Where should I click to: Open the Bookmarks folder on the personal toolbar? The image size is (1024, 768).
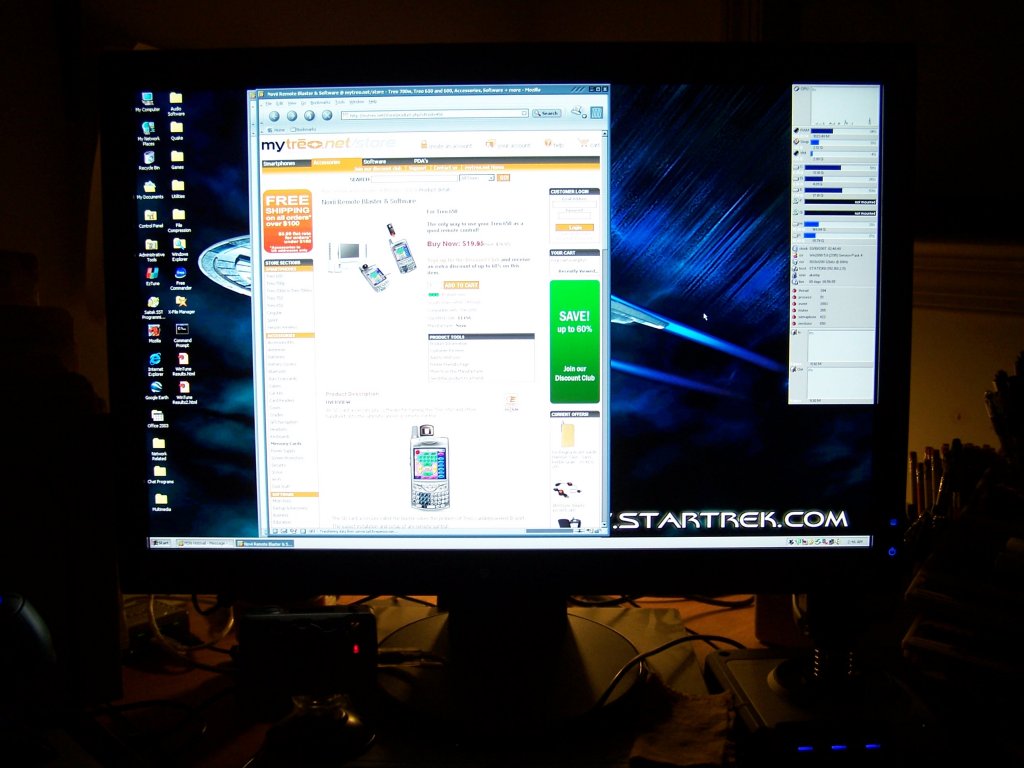click(304, 130)
